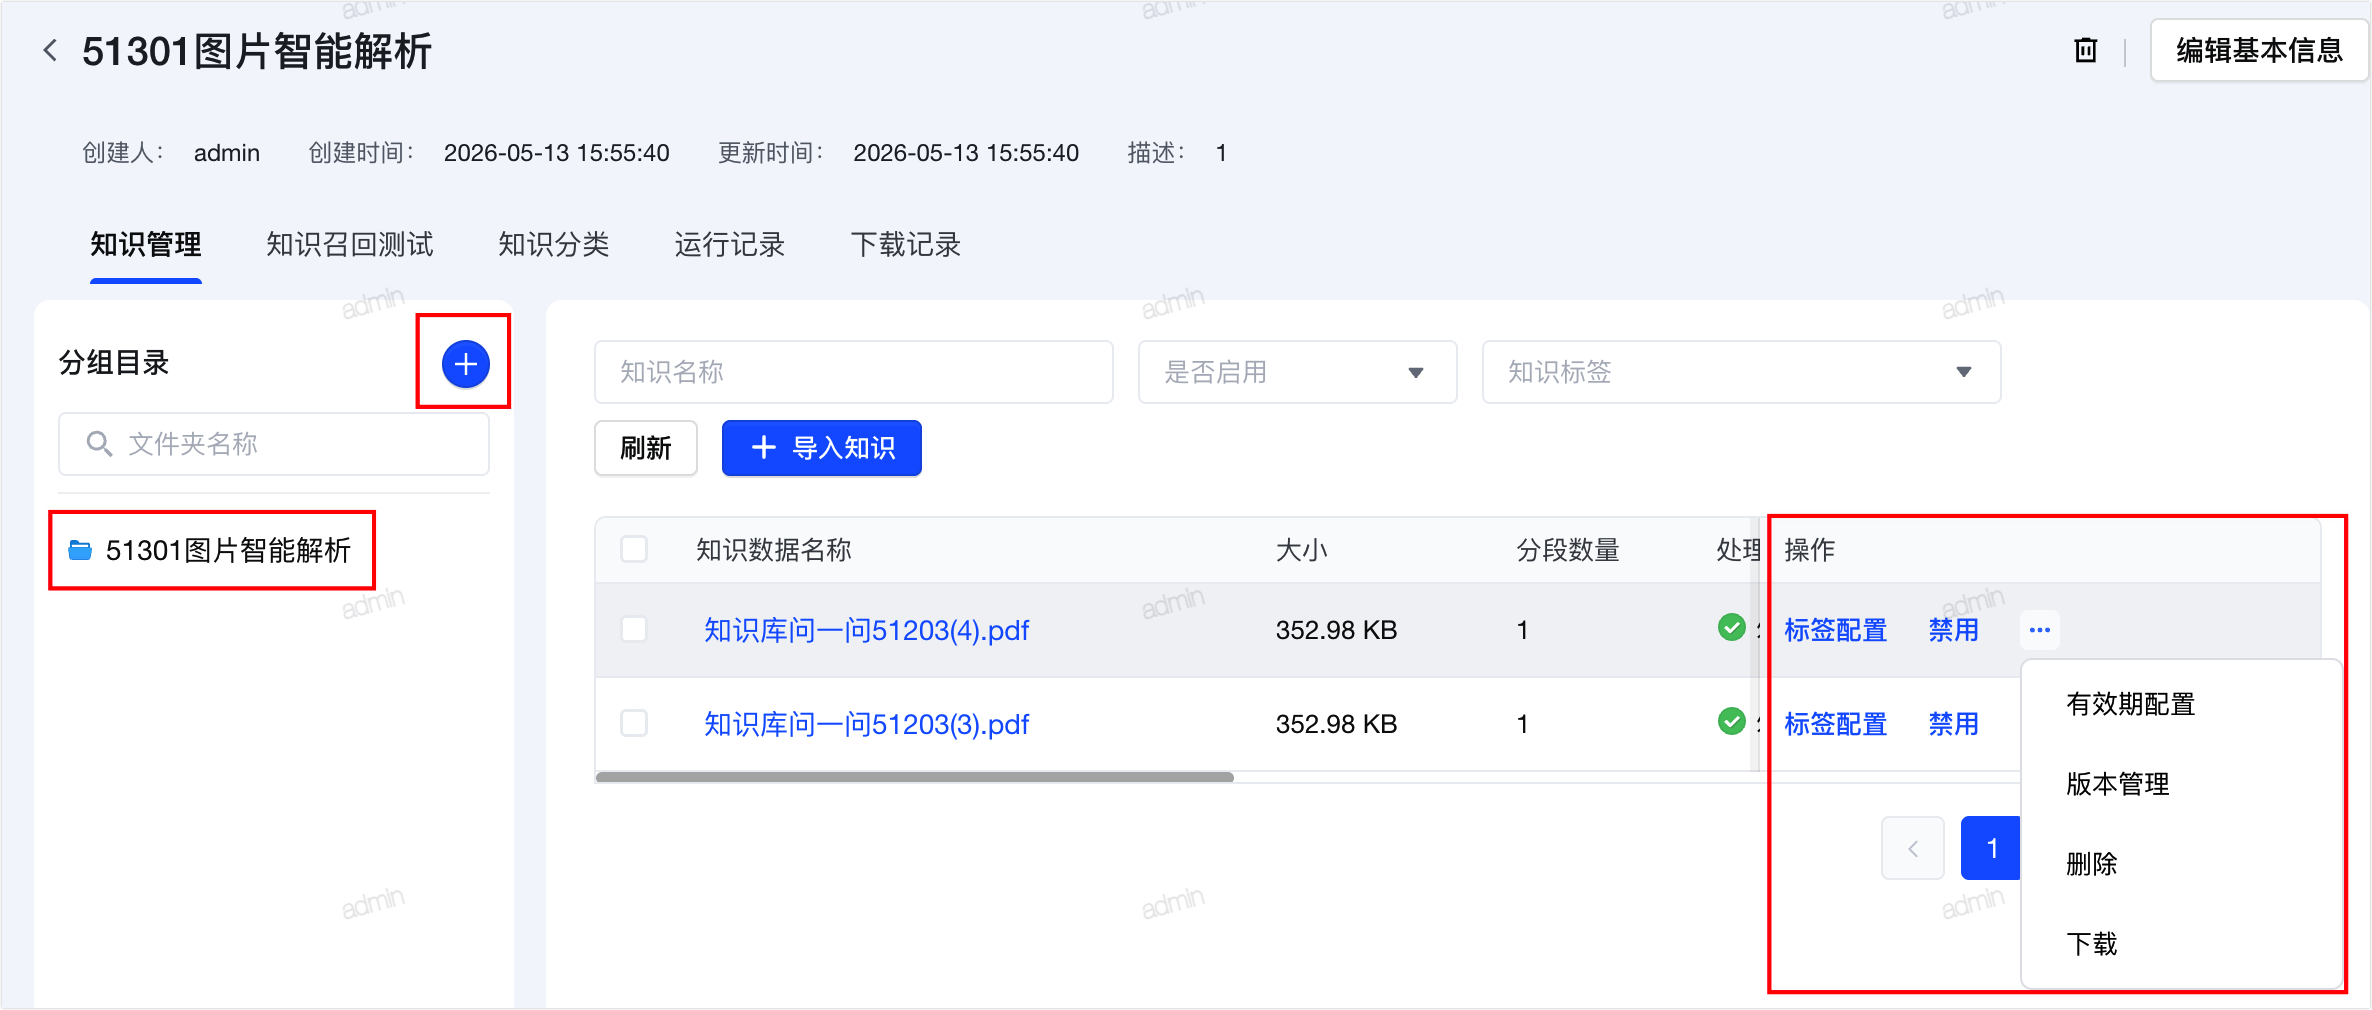
Task: Click the 更新时间 value 2026-05-13 15:55:40
Action: [x=966, y=153]
